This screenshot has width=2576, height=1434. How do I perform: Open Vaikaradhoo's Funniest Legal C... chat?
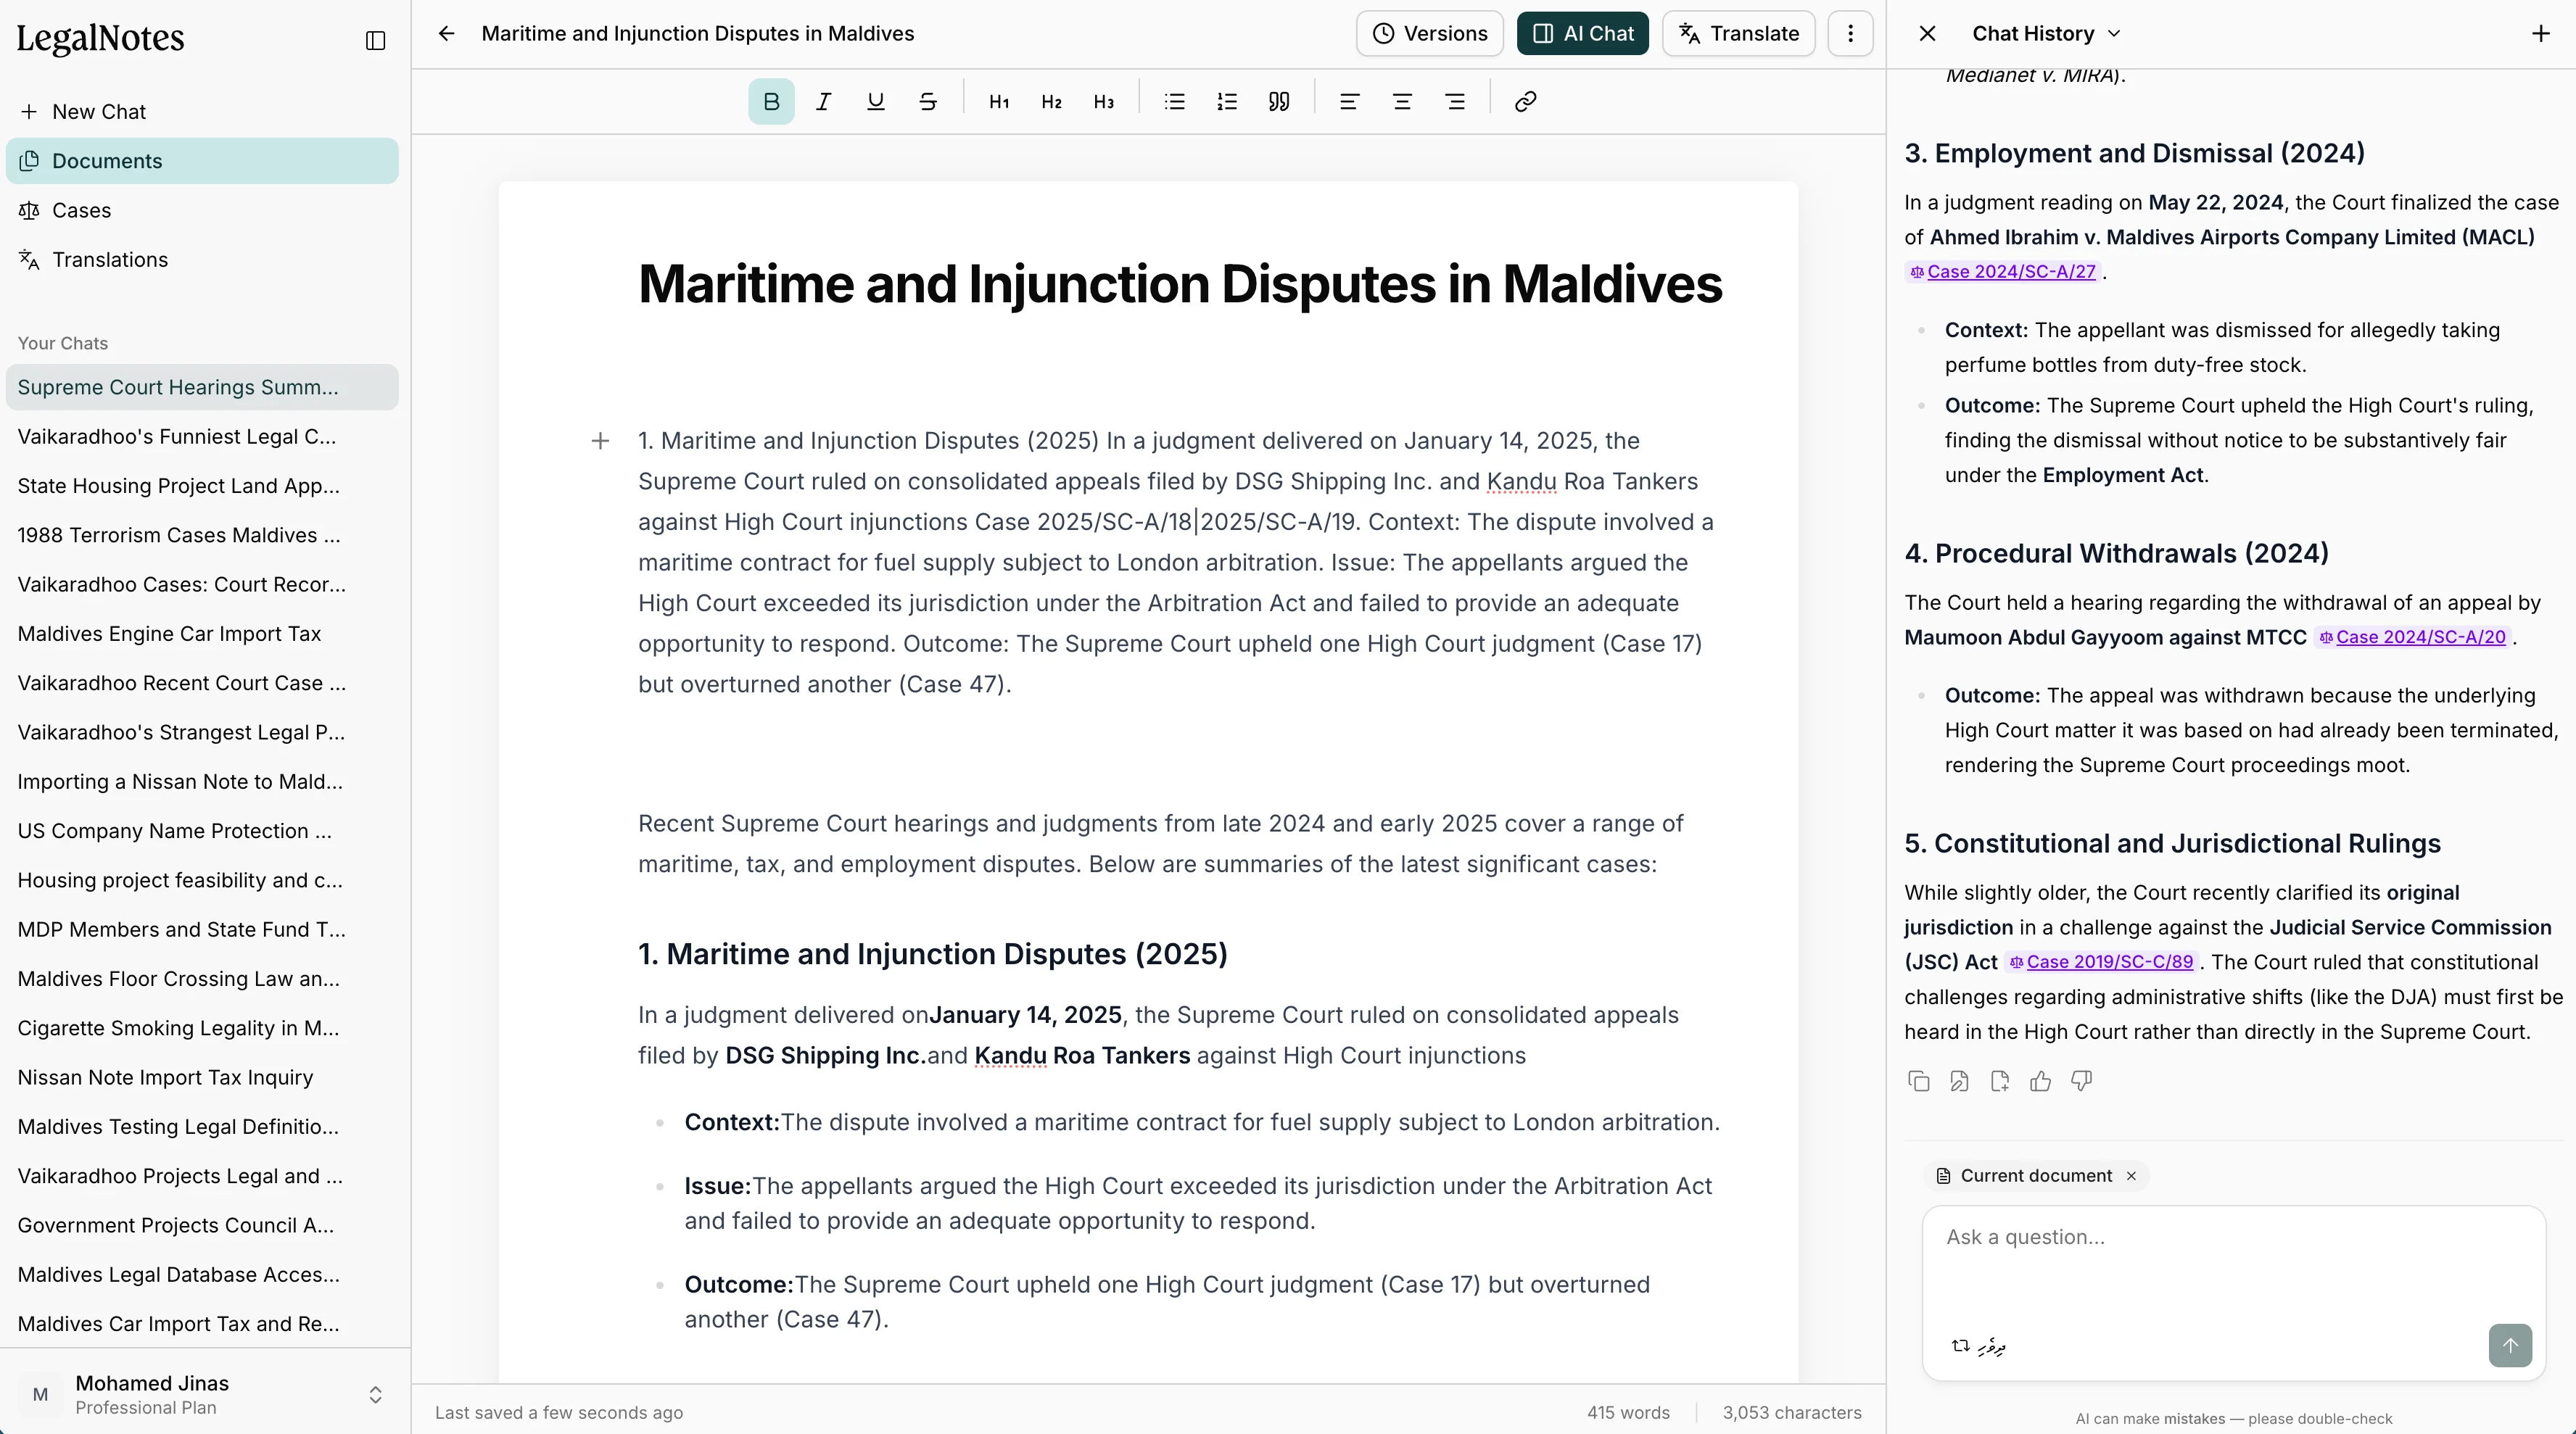202,437
